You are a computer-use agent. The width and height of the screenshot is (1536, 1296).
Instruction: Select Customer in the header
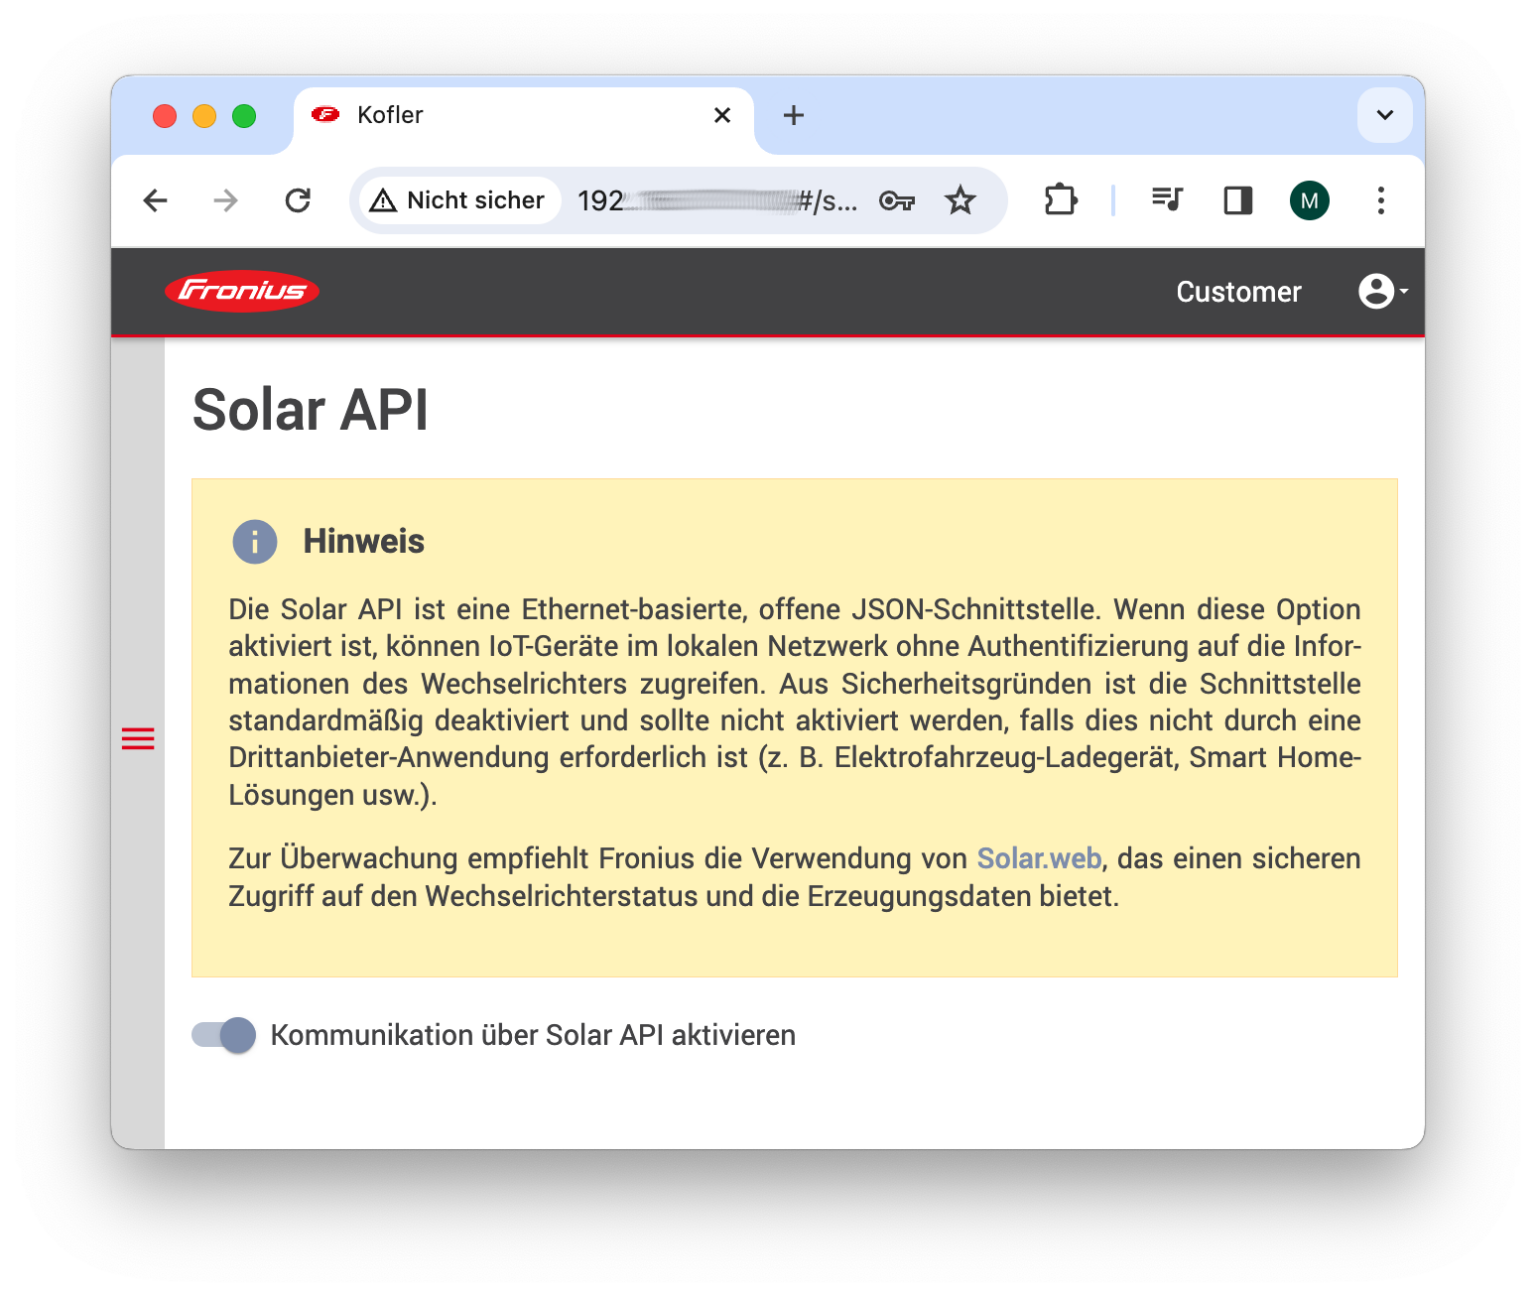click(x=1239, y=291)
